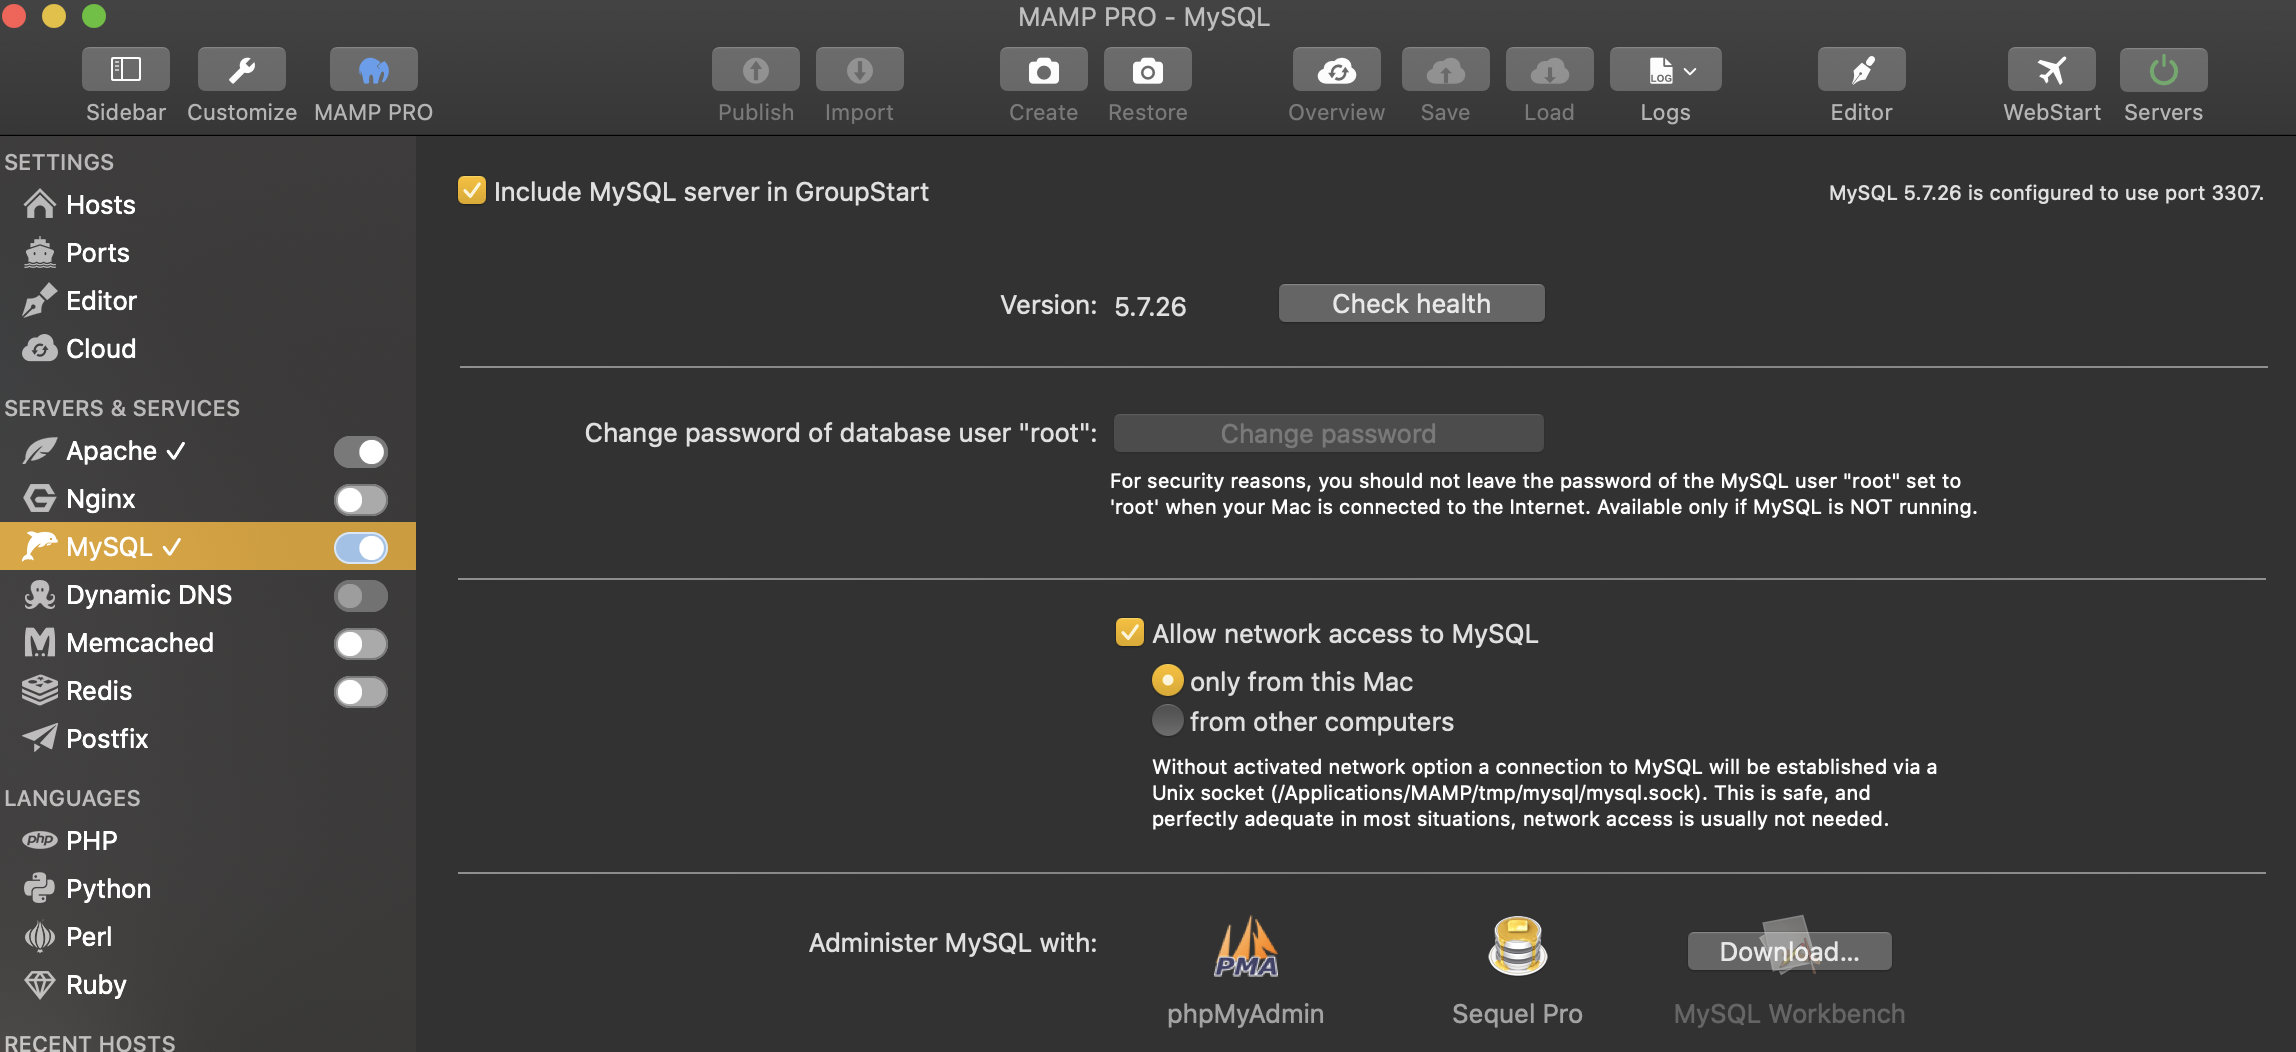This screenshot has width=2296, height=1052.
Task: Uncheck Allow network access to MySQL
Action: (1130, 632)
